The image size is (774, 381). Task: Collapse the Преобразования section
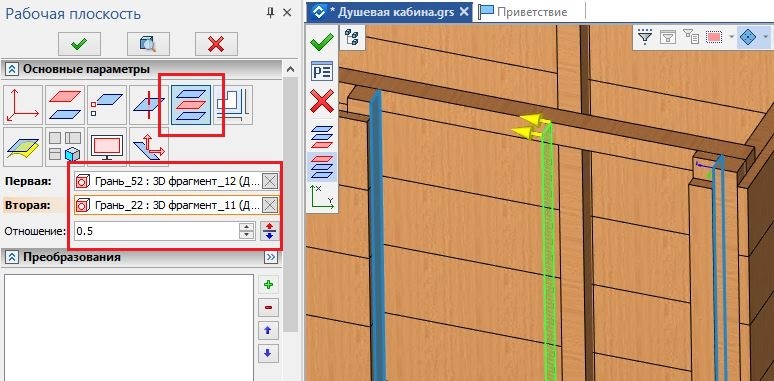tap(10, 257)
